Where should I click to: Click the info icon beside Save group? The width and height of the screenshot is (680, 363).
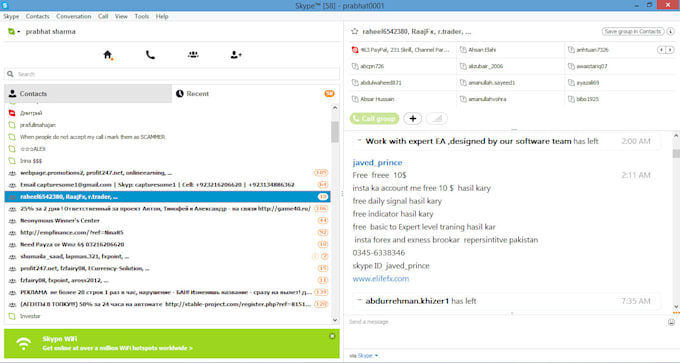click(670, 31)
